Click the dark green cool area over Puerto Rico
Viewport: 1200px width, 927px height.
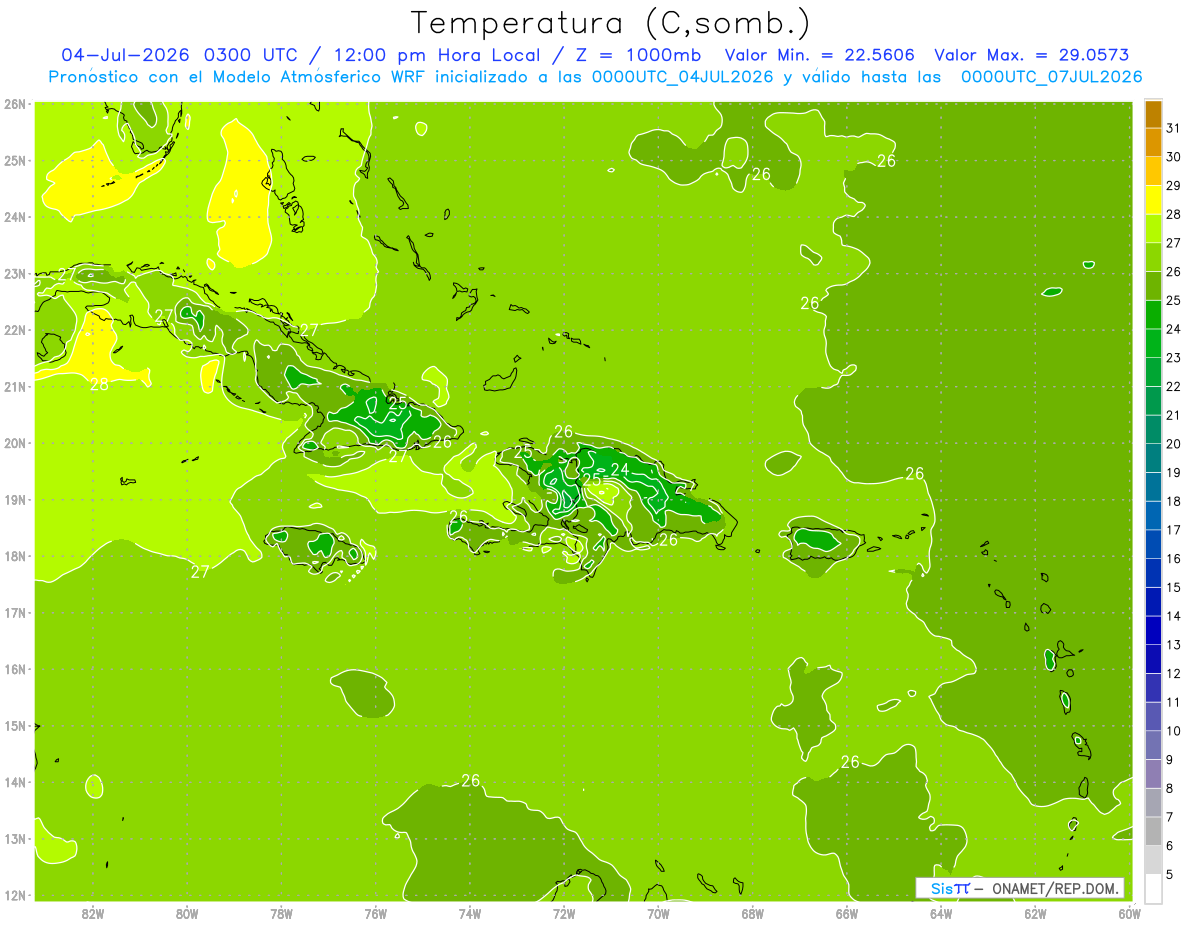coord(818,540)
